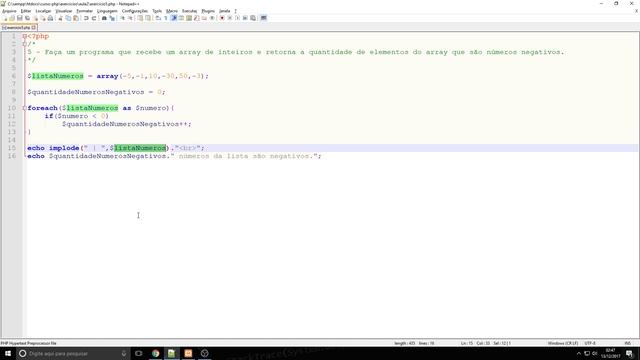The width and height of the screenshot is (640, 360).
Task: Open the Executar menu
Action: tap(189, 11)
